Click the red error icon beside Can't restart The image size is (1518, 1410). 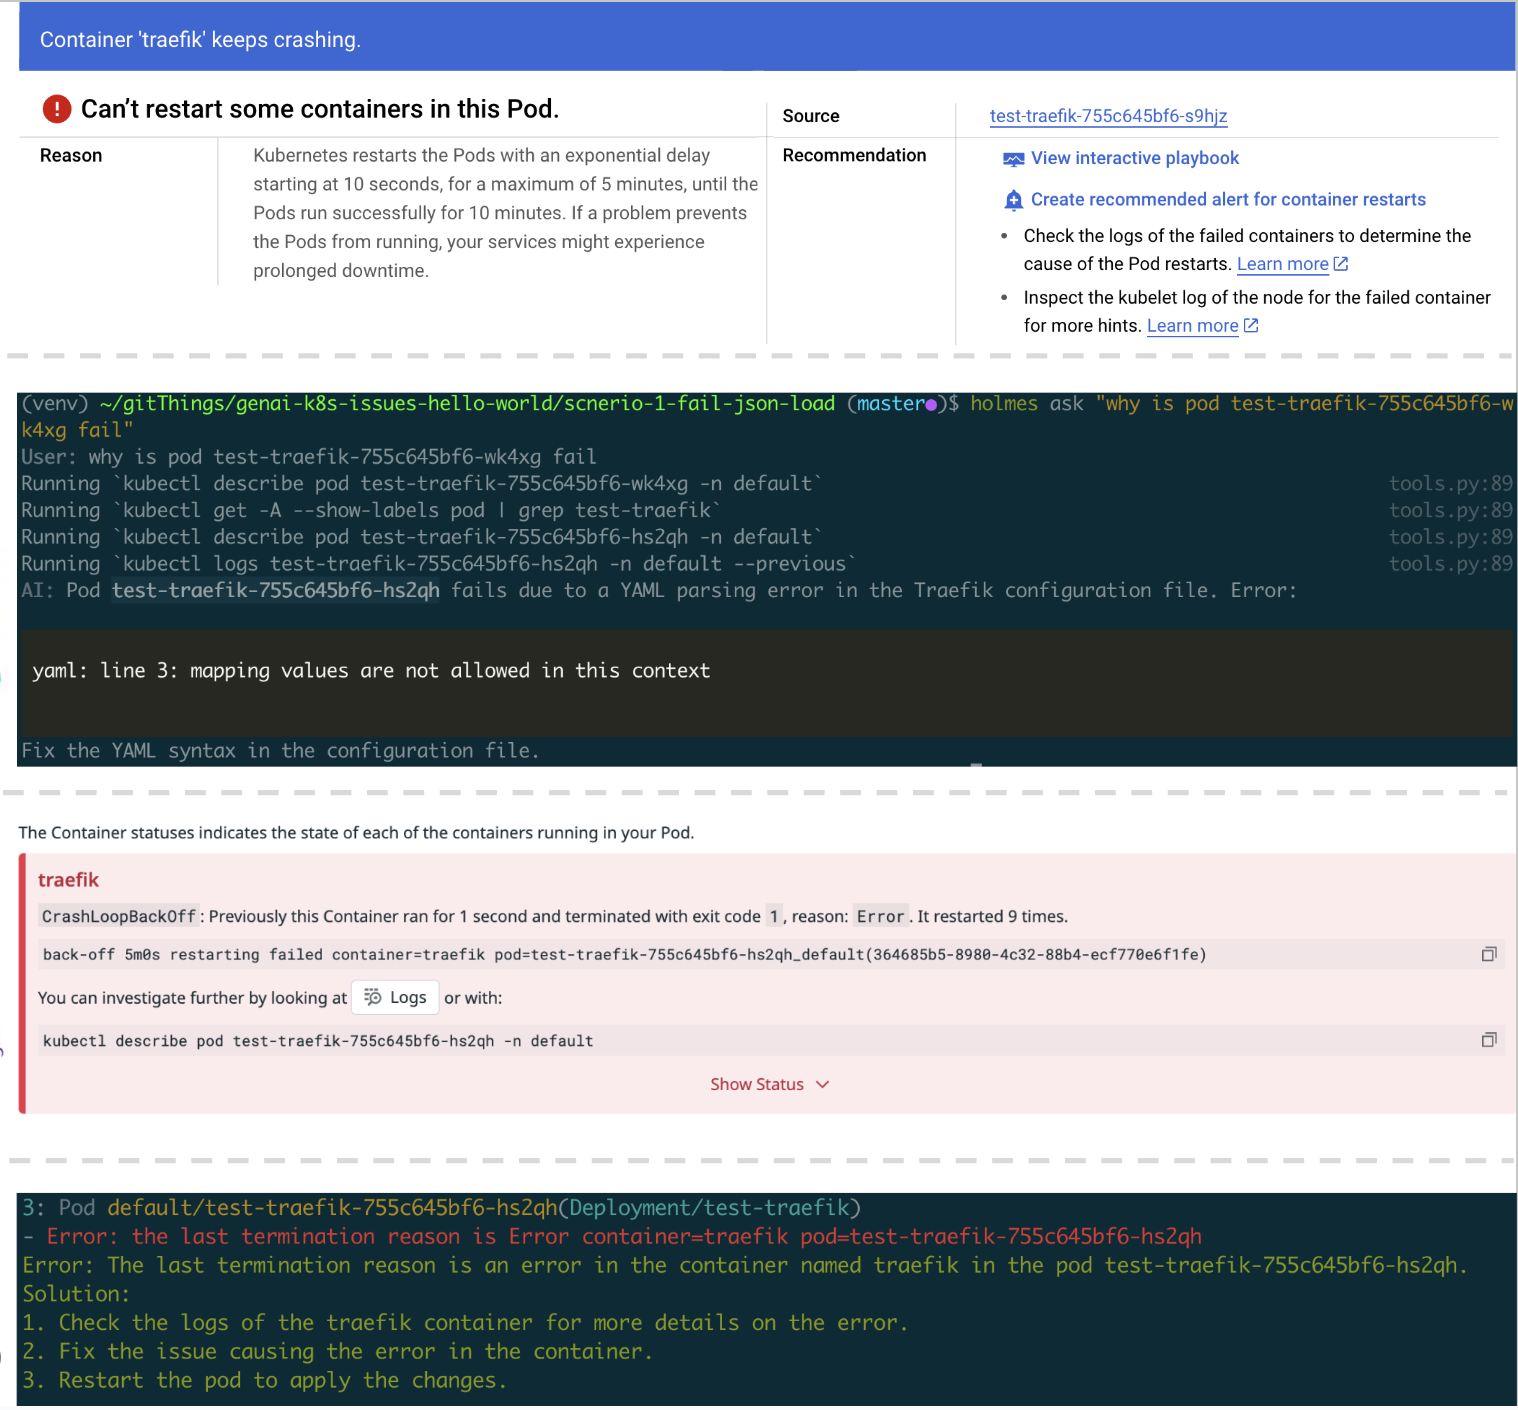coord(57,109)
